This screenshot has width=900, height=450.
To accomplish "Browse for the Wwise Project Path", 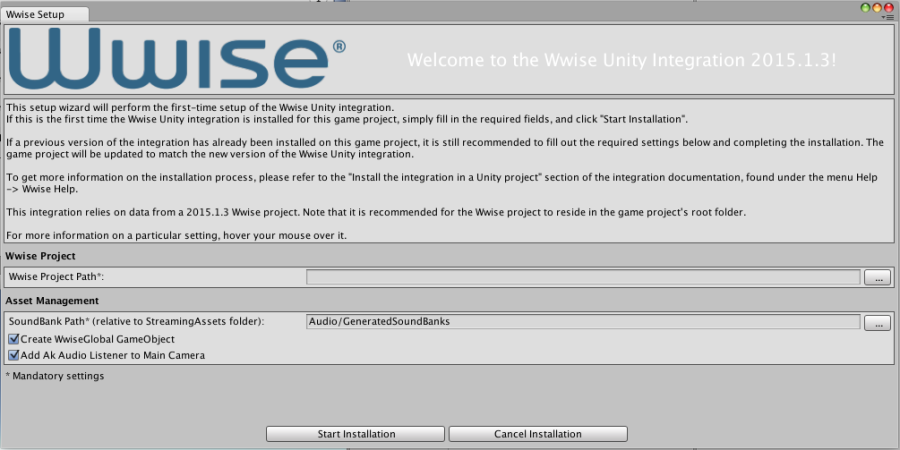I will tap(877, 278).
